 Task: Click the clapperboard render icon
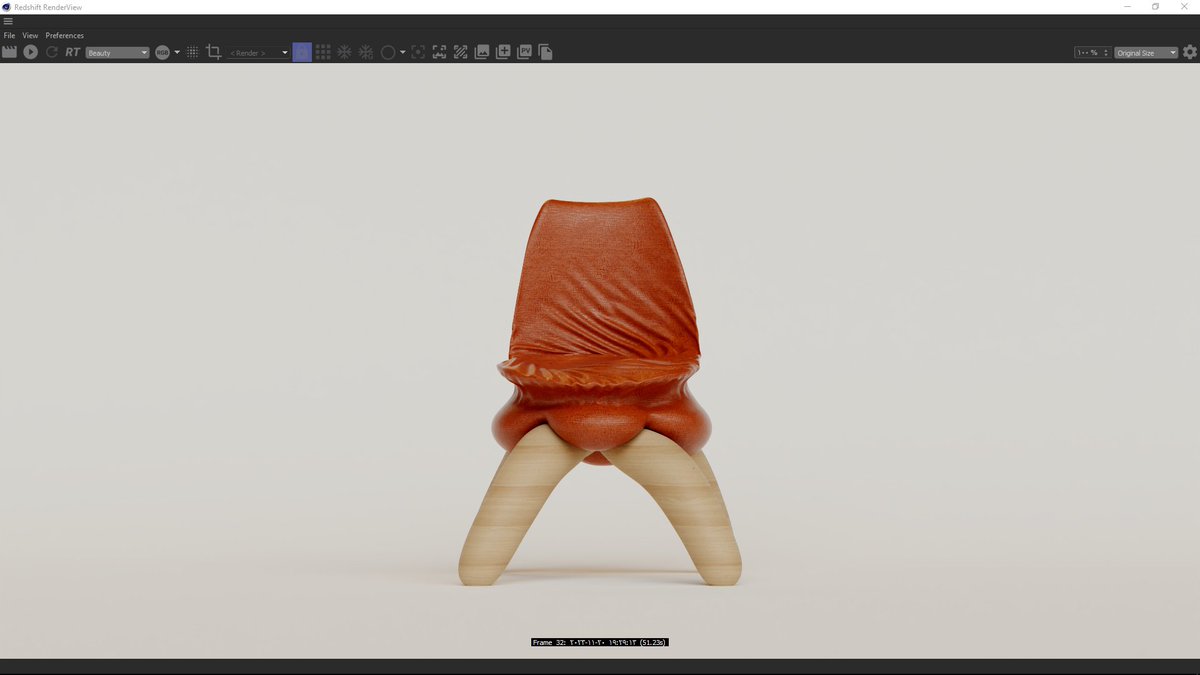pos(9,52)
